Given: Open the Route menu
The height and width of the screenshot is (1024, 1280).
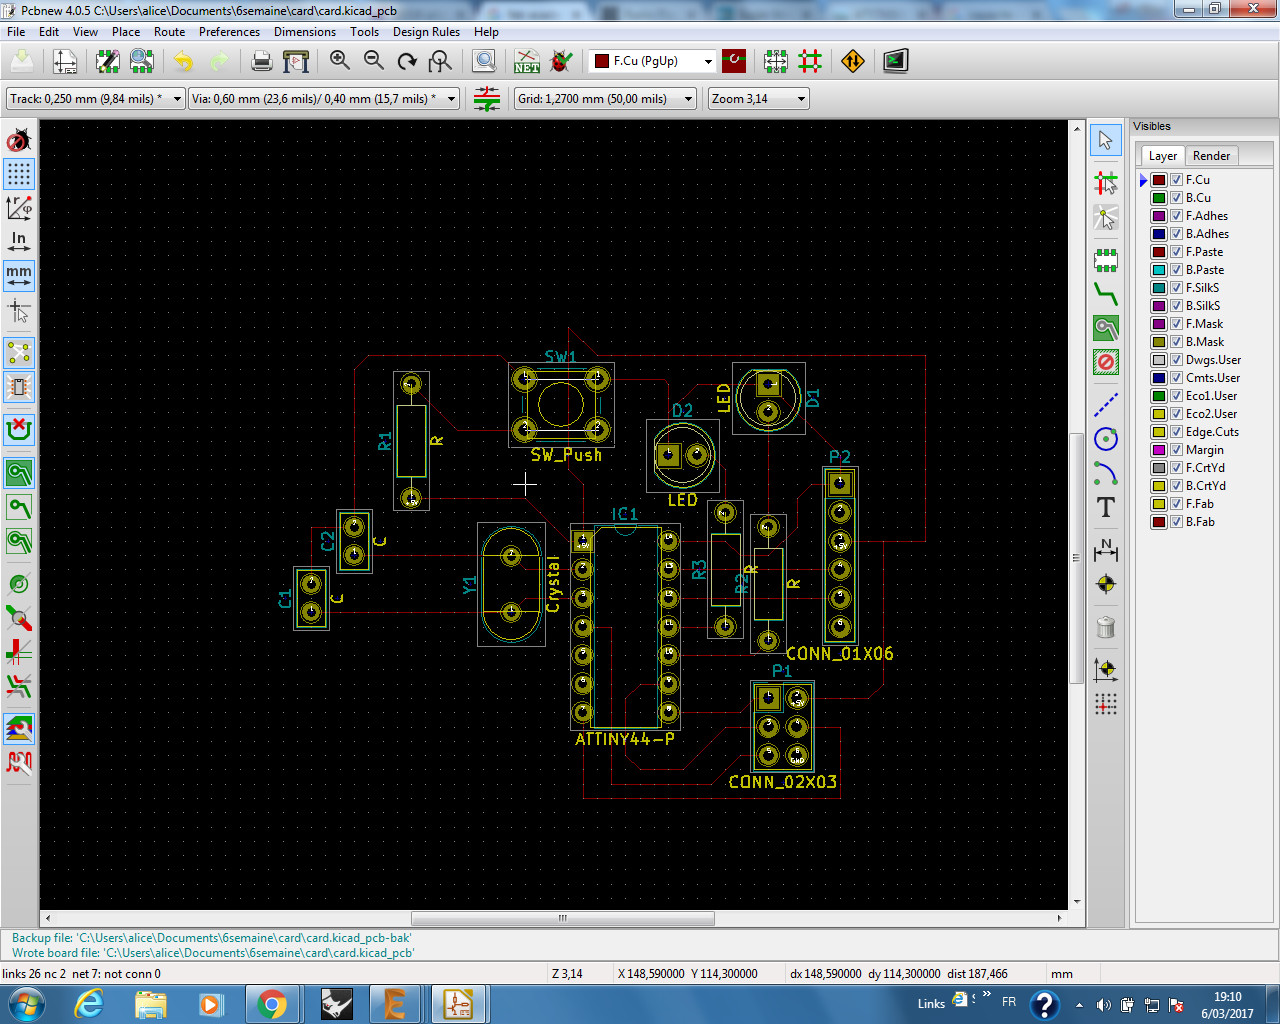Looking at the screenshot, I should click(169, 32).
